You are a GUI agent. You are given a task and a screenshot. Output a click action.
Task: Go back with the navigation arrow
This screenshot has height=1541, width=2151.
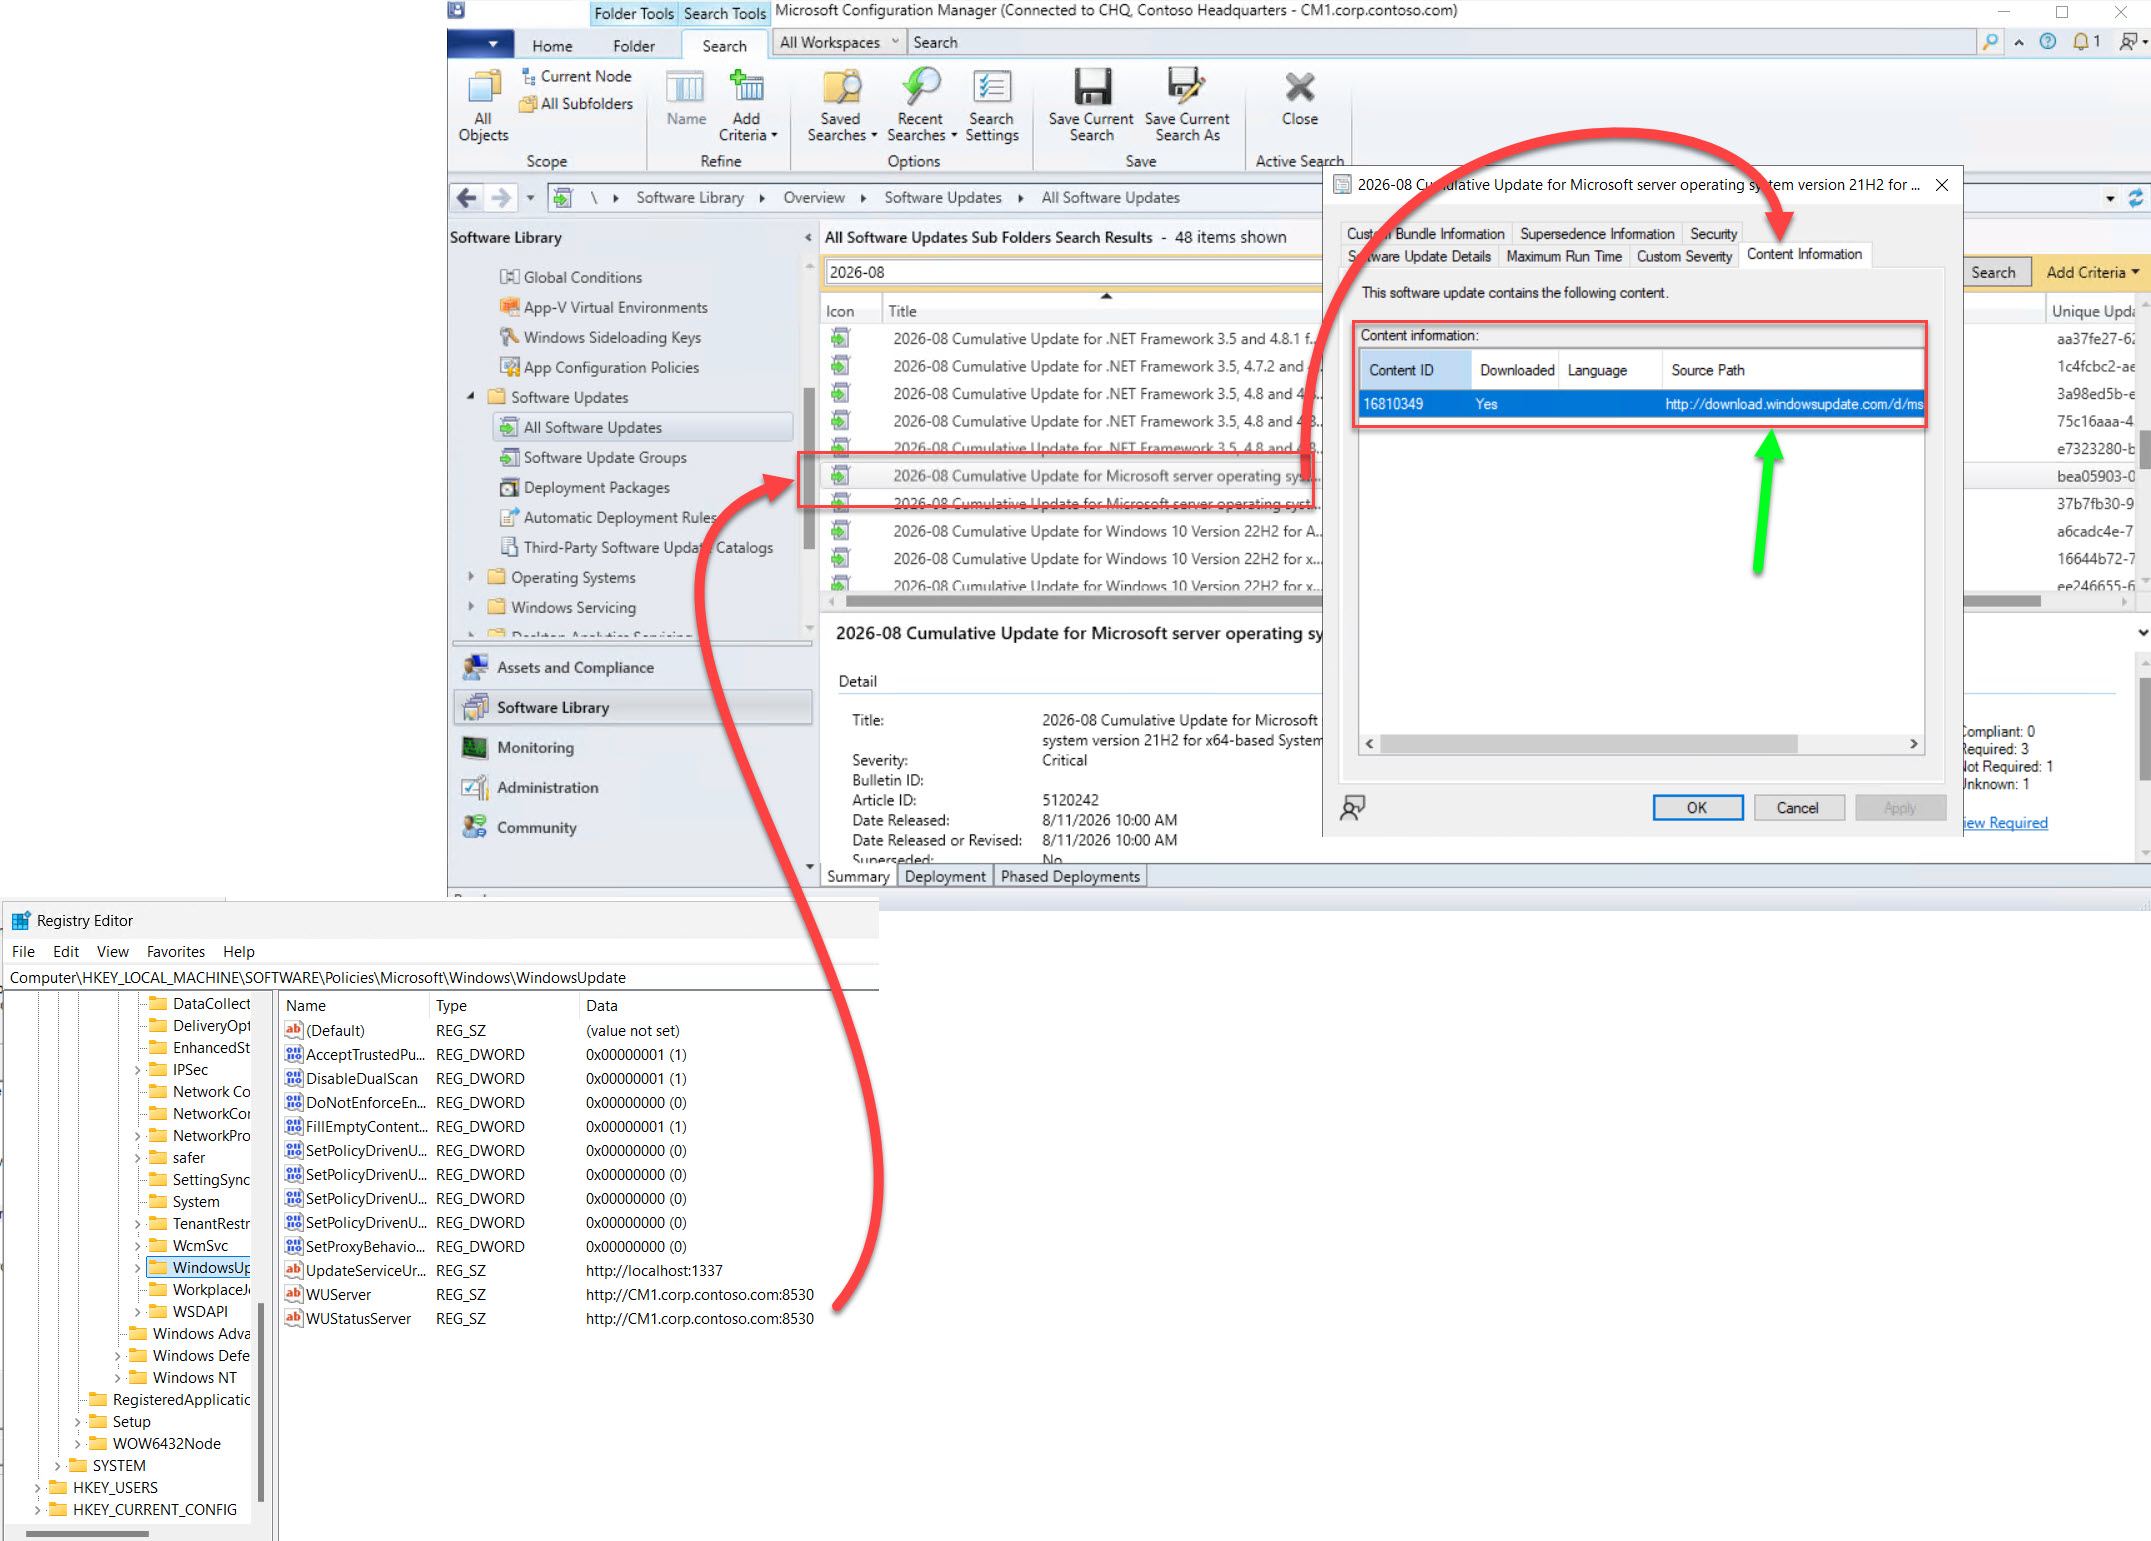click(x=466, y=198)
